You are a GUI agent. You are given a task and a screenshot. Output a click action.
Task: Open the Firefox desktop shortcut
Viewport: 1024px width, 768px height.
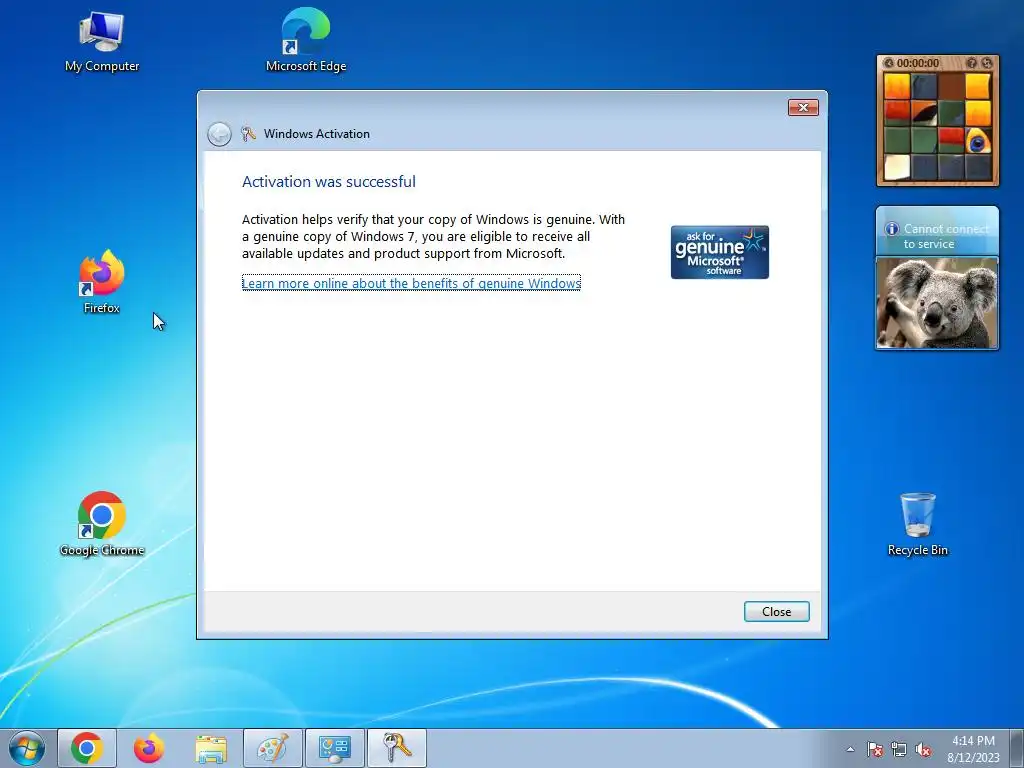tap(102, 282)
